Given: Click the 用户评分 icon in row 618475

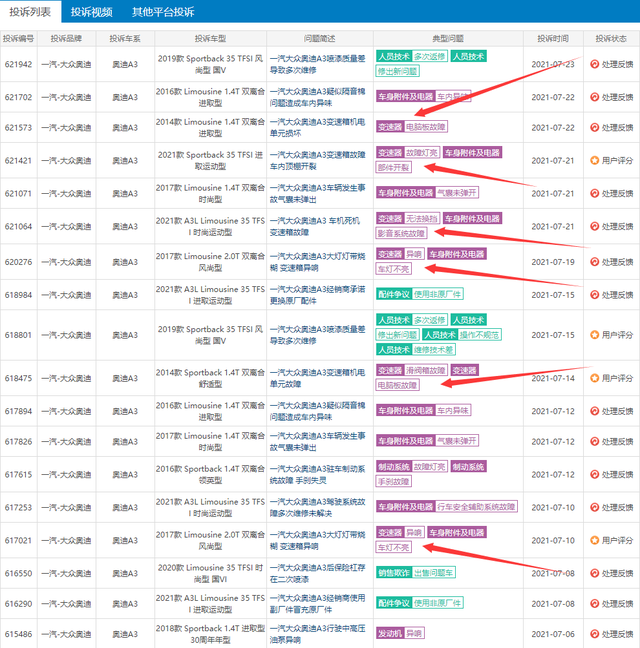Looking at the screenshot, I should pyautogui.click(x=594, y=378).
